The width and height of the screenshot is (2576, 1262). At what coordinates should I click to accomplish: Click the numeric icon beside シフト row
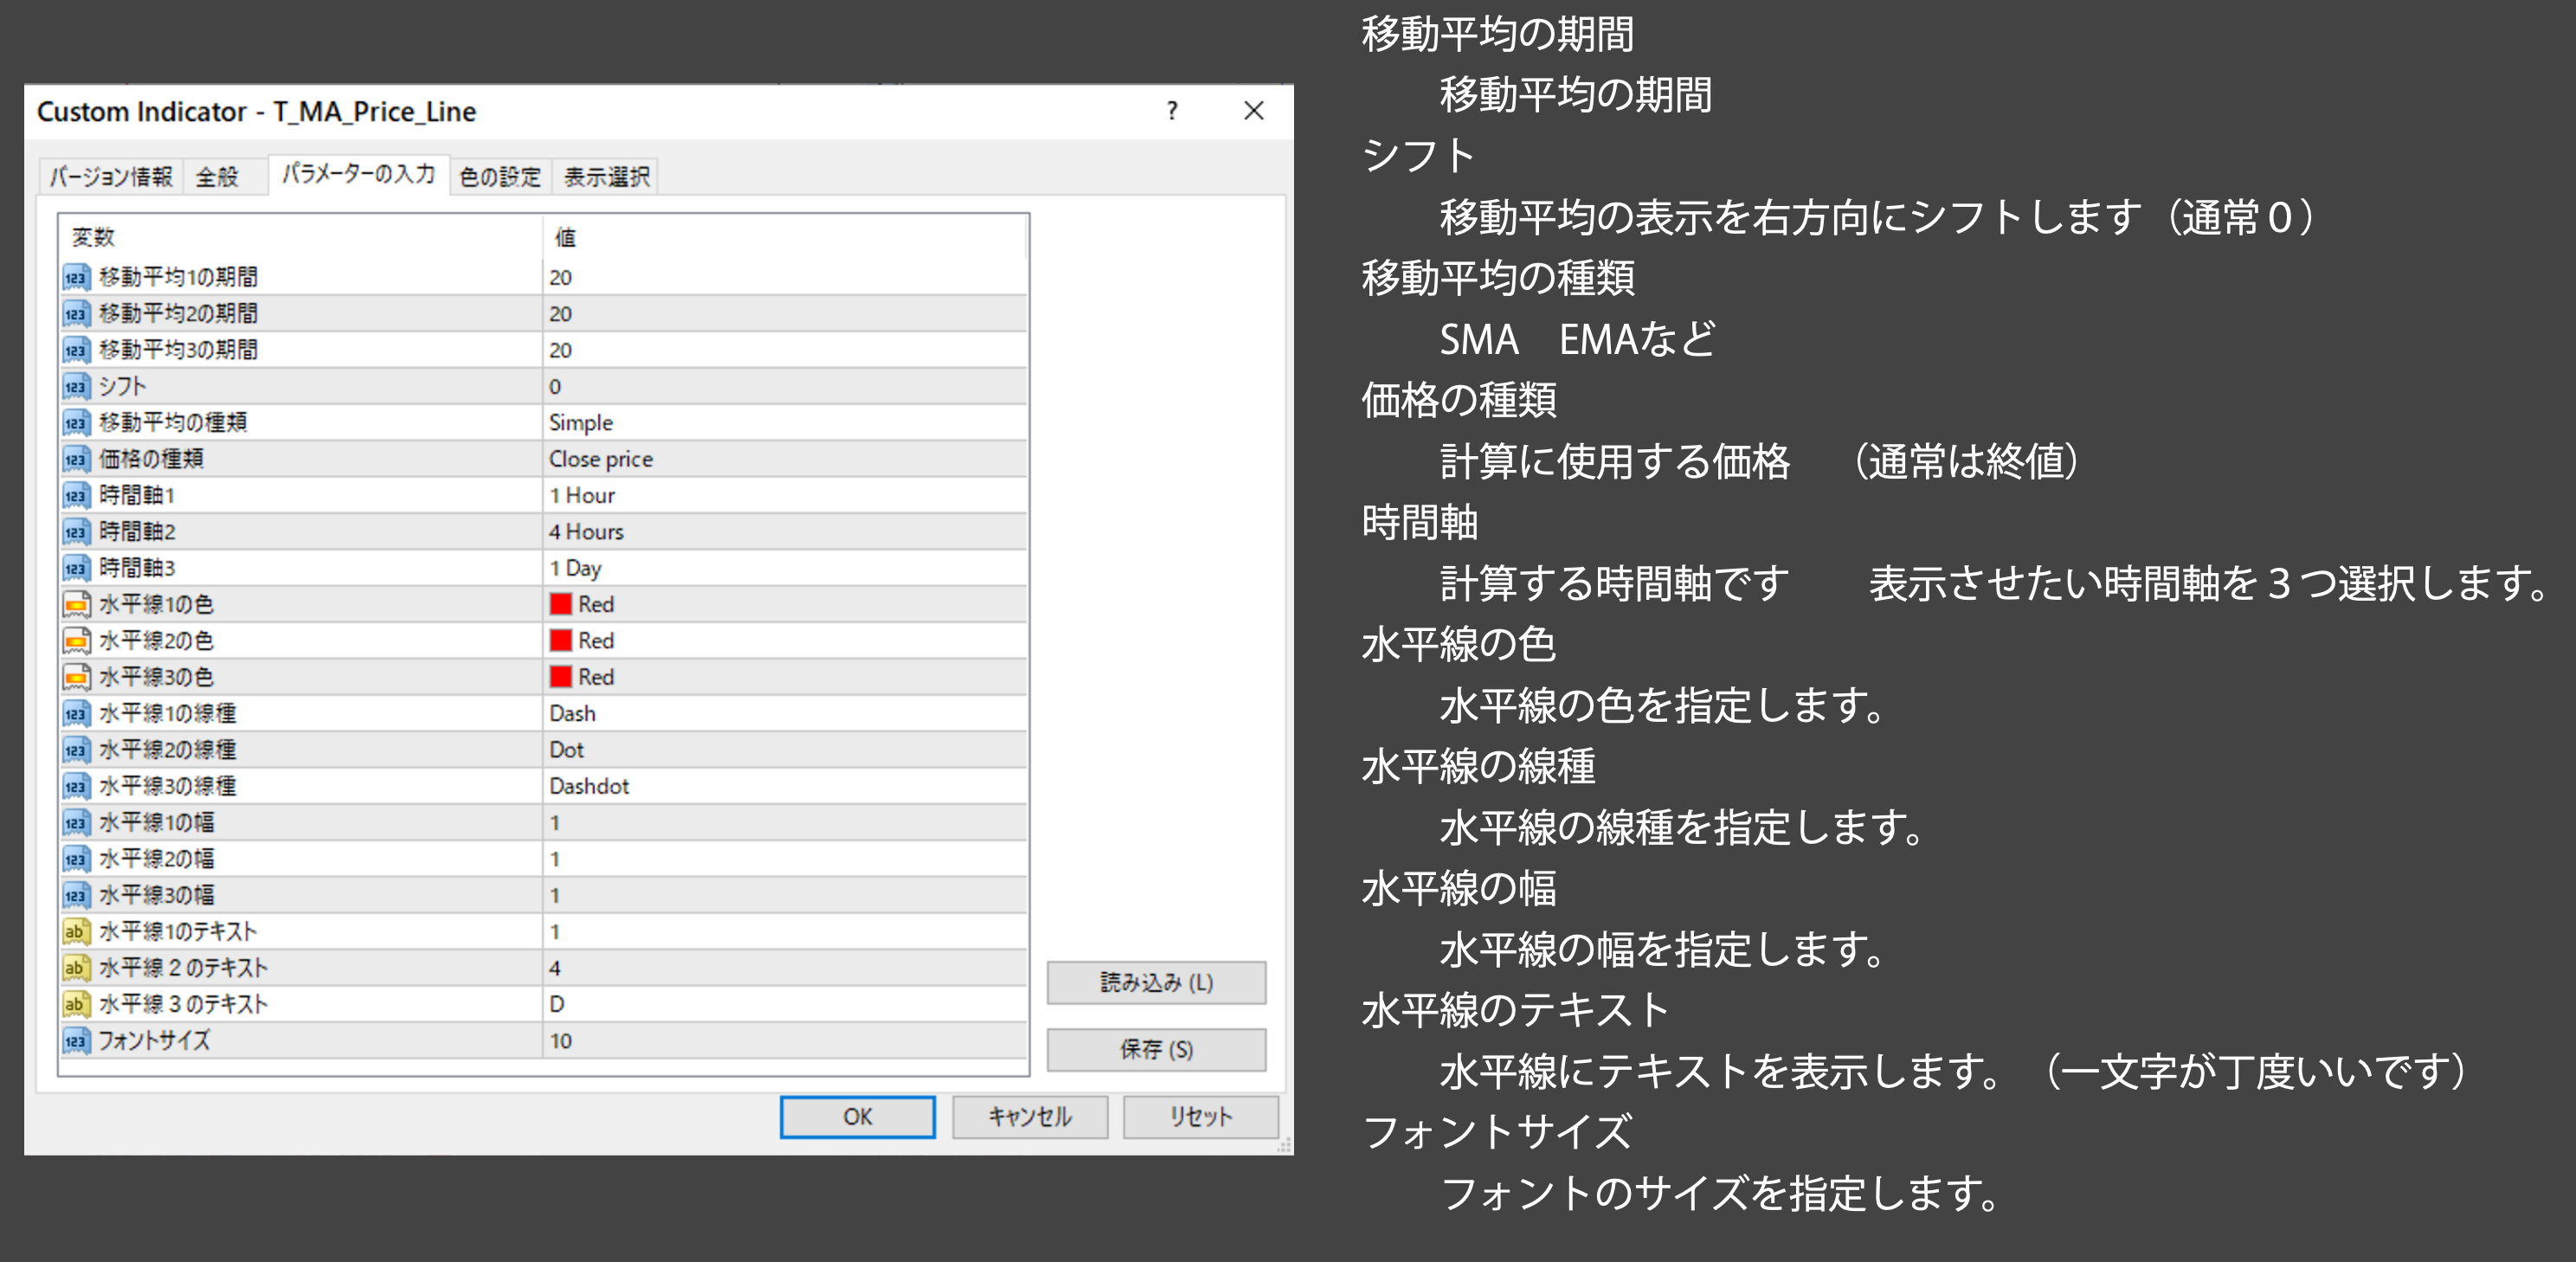pos(76,386)
